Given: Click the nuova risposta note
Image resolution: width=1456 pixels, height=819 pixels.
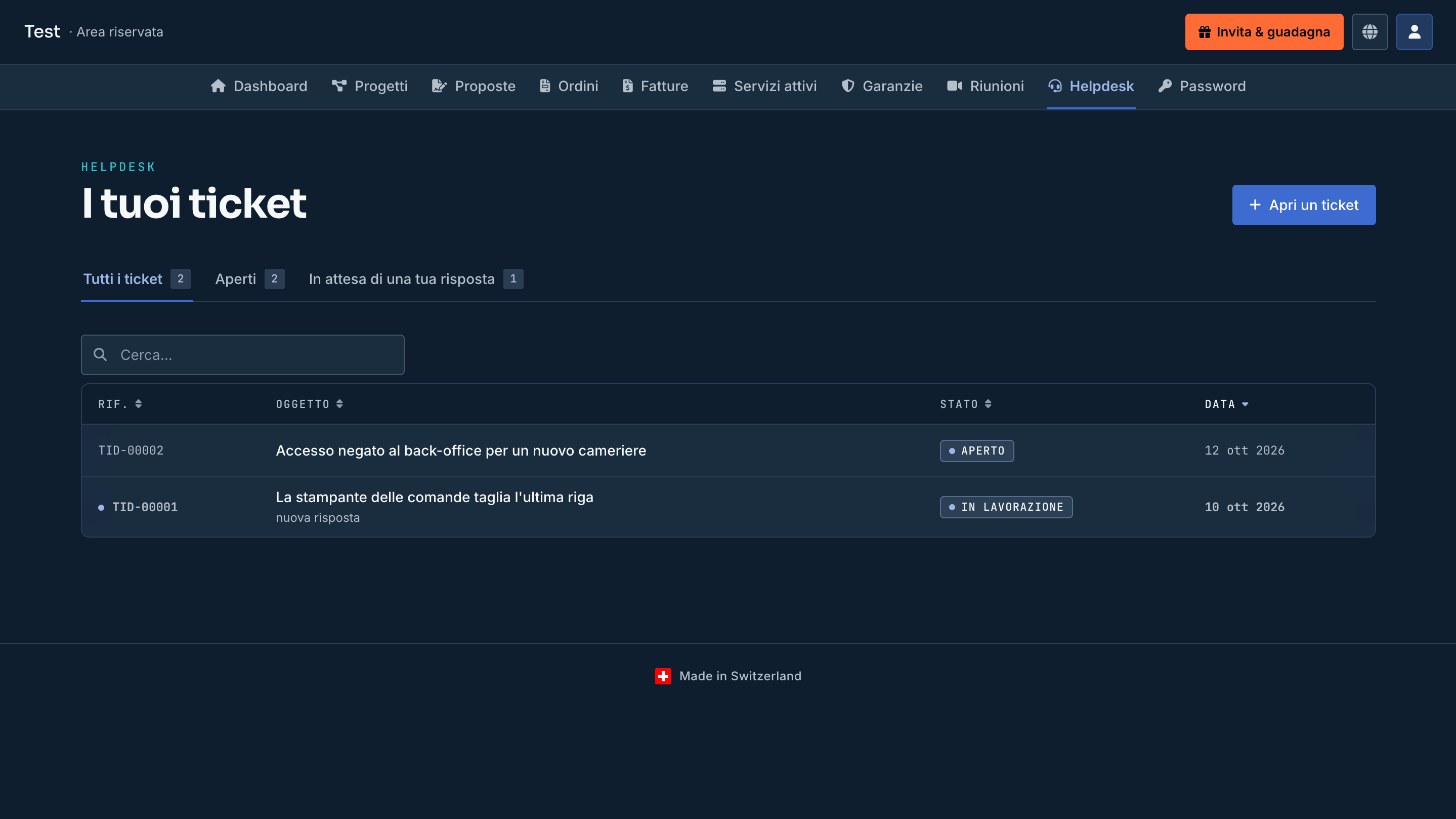Looking at the screenshot, I should [x=318, y=518].
